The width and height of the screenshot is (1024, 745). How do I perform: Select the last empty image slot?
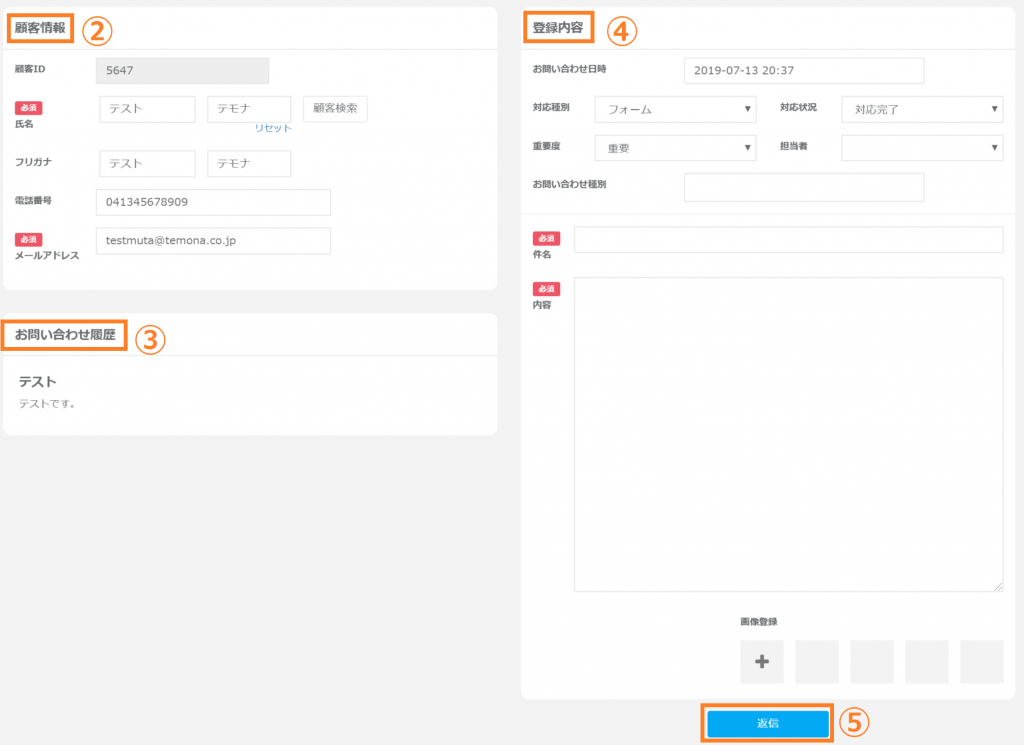(x=981, y=661)
